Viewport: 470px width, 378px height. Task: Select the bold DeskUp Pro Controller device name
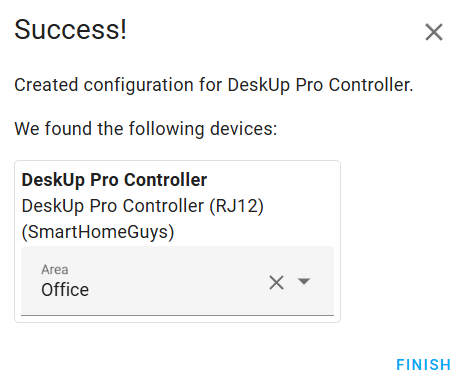point(114,180)
